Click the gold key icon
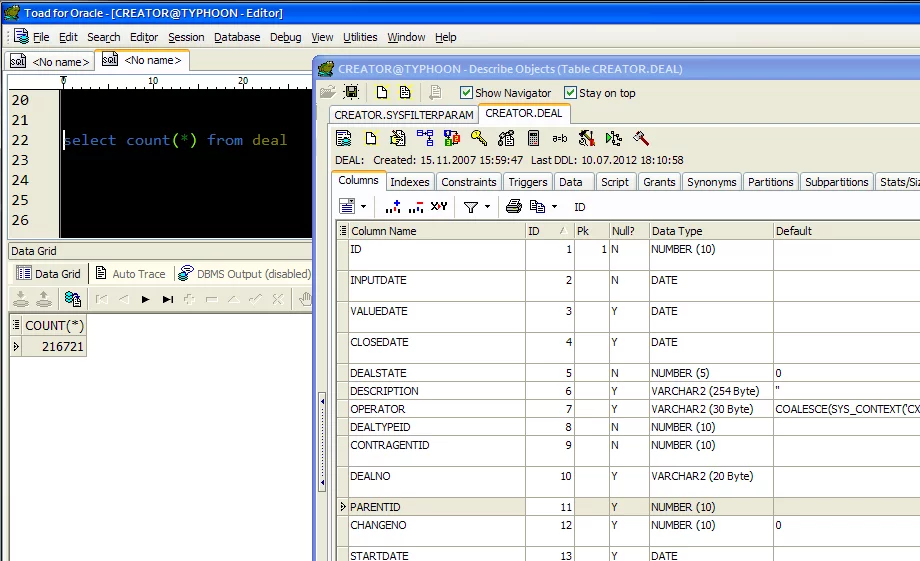This screenshot has width=920, height=561. pos(479,138)
